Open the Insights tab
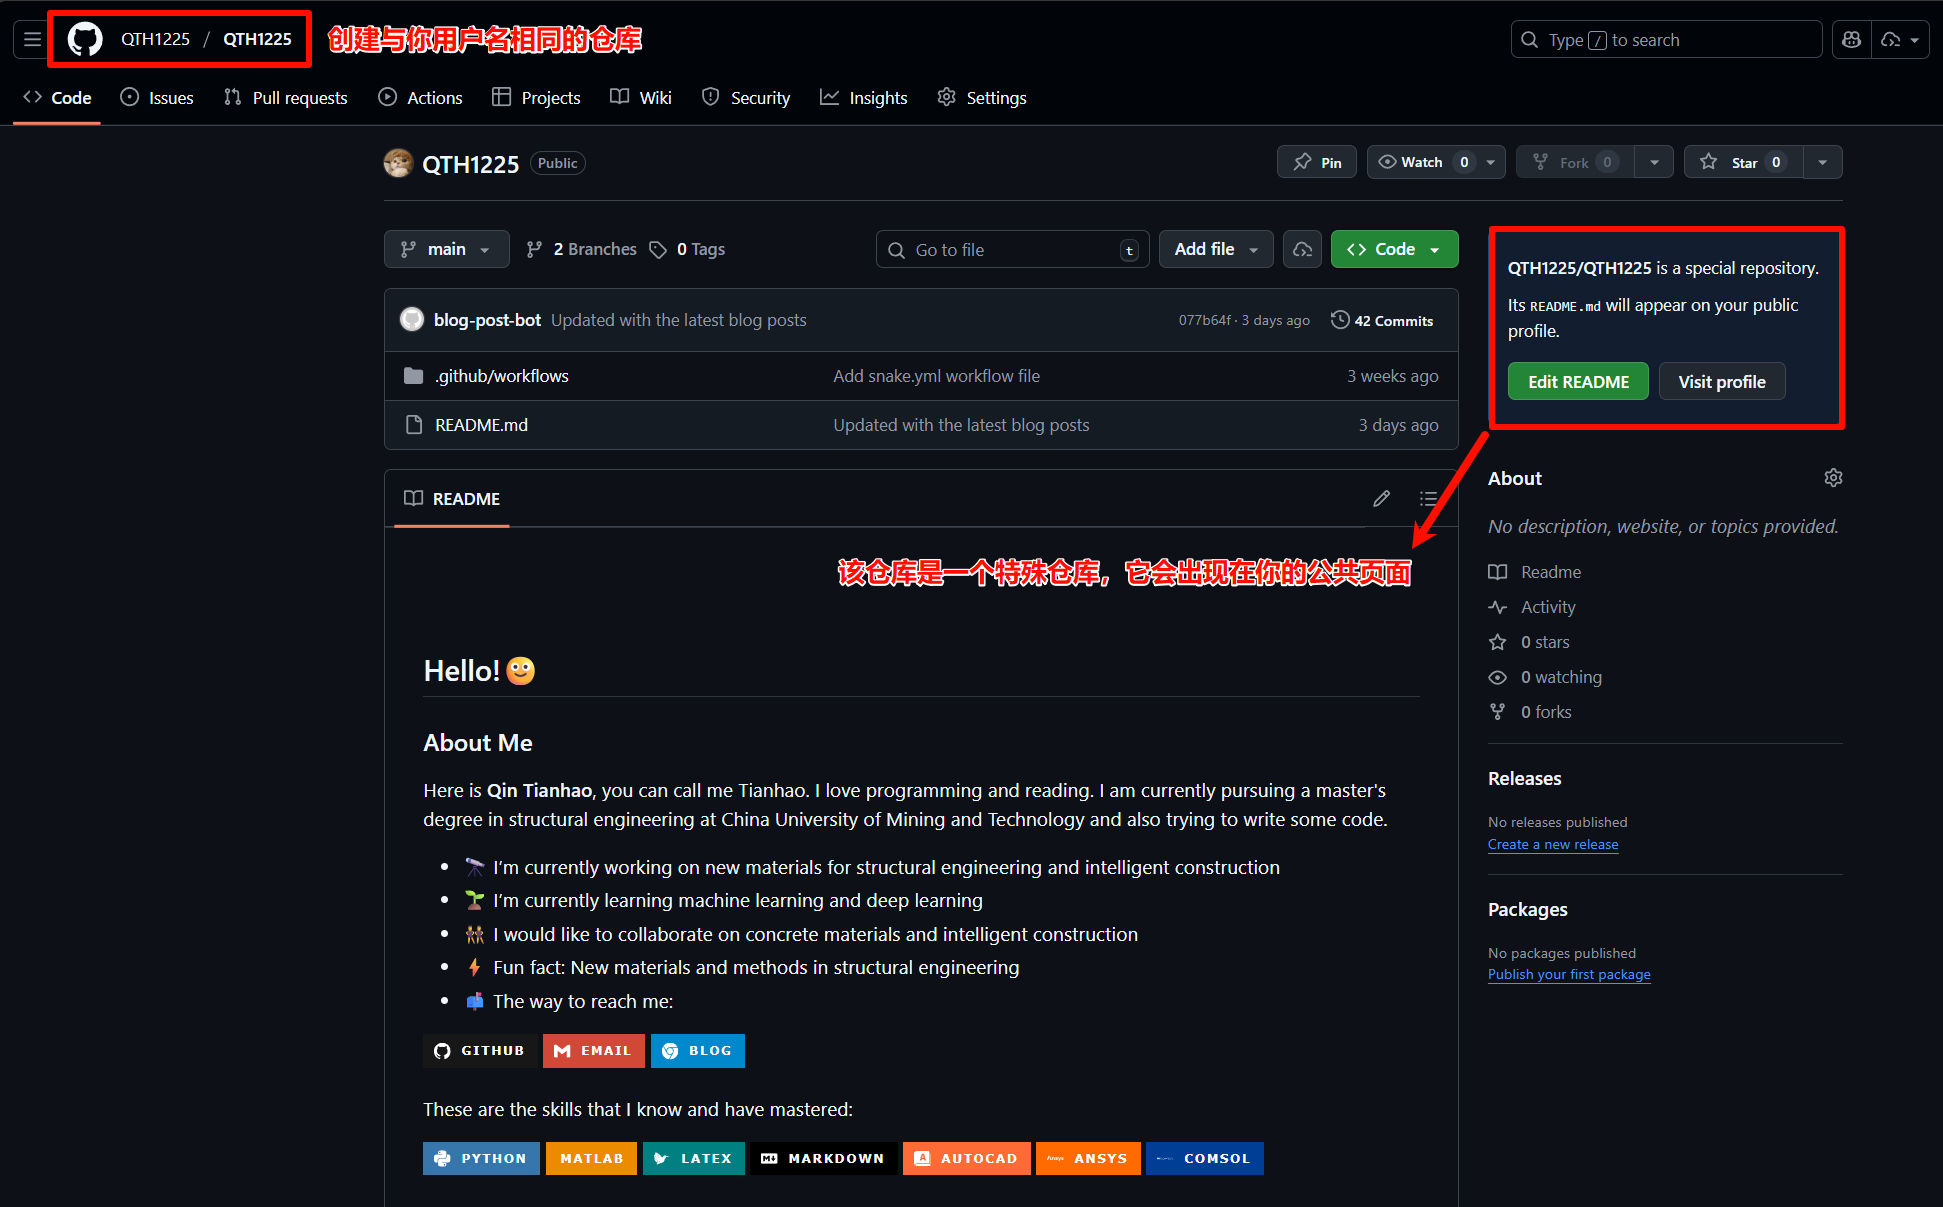The height and width of the screenshot is (1207, 1943). 863,97
